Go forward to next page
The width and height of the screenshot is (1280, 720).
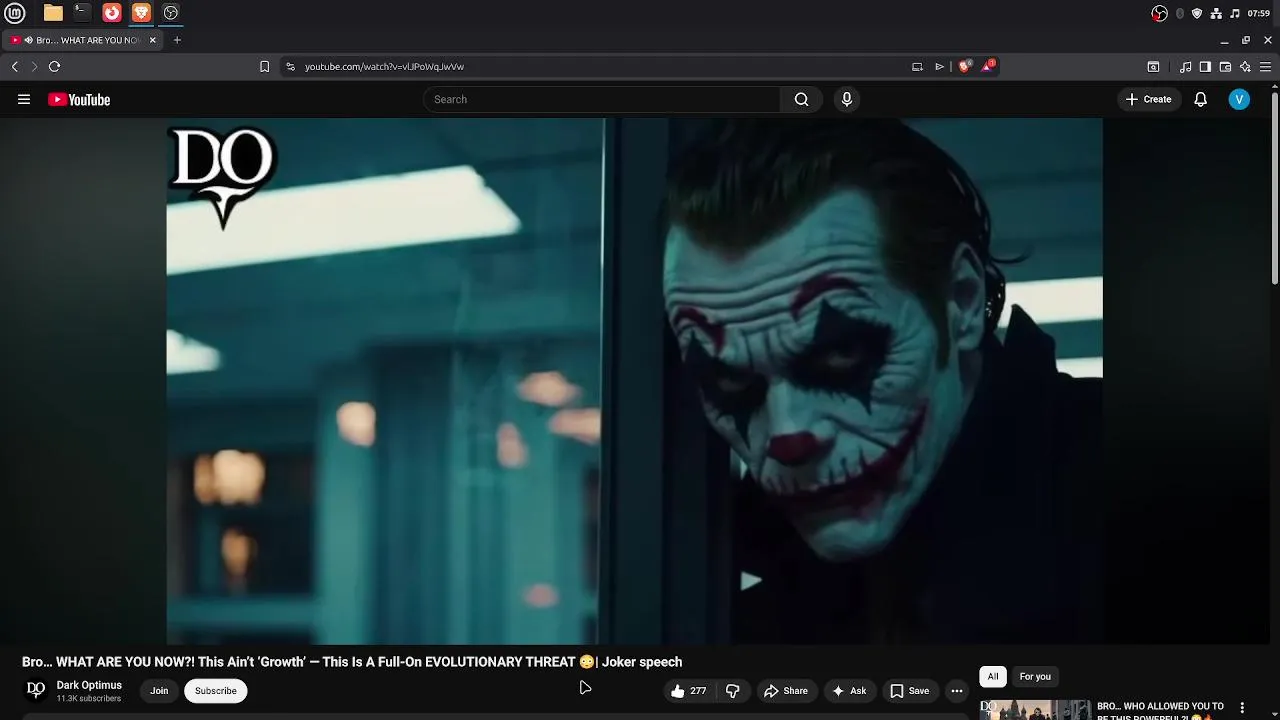click(x=34, y=67)
